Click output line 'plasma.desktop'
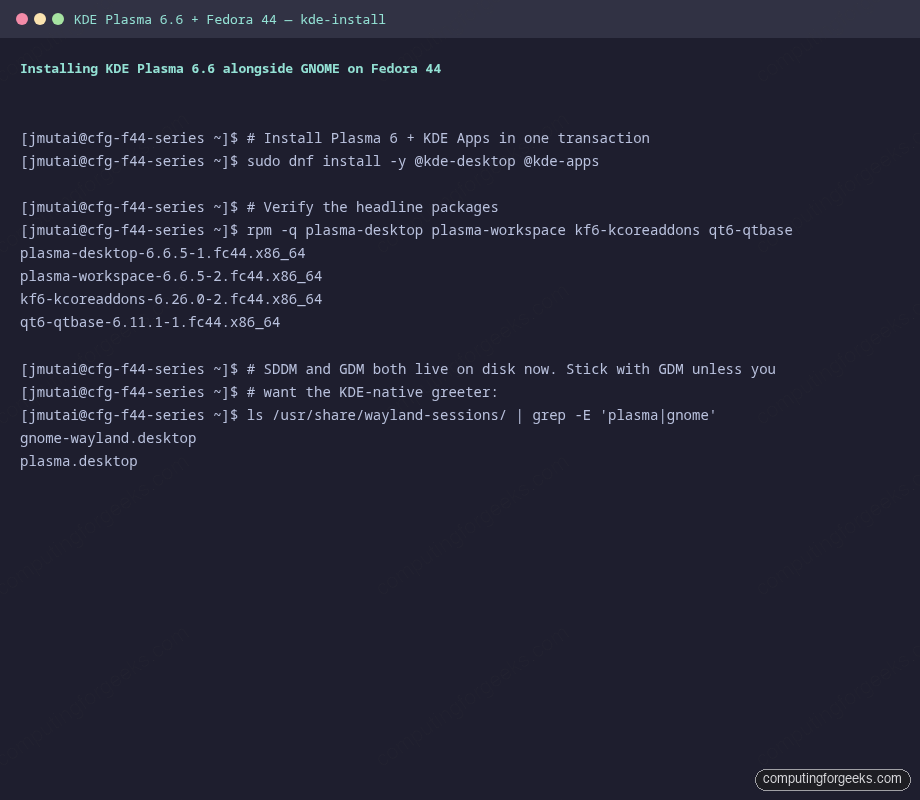 79,461
